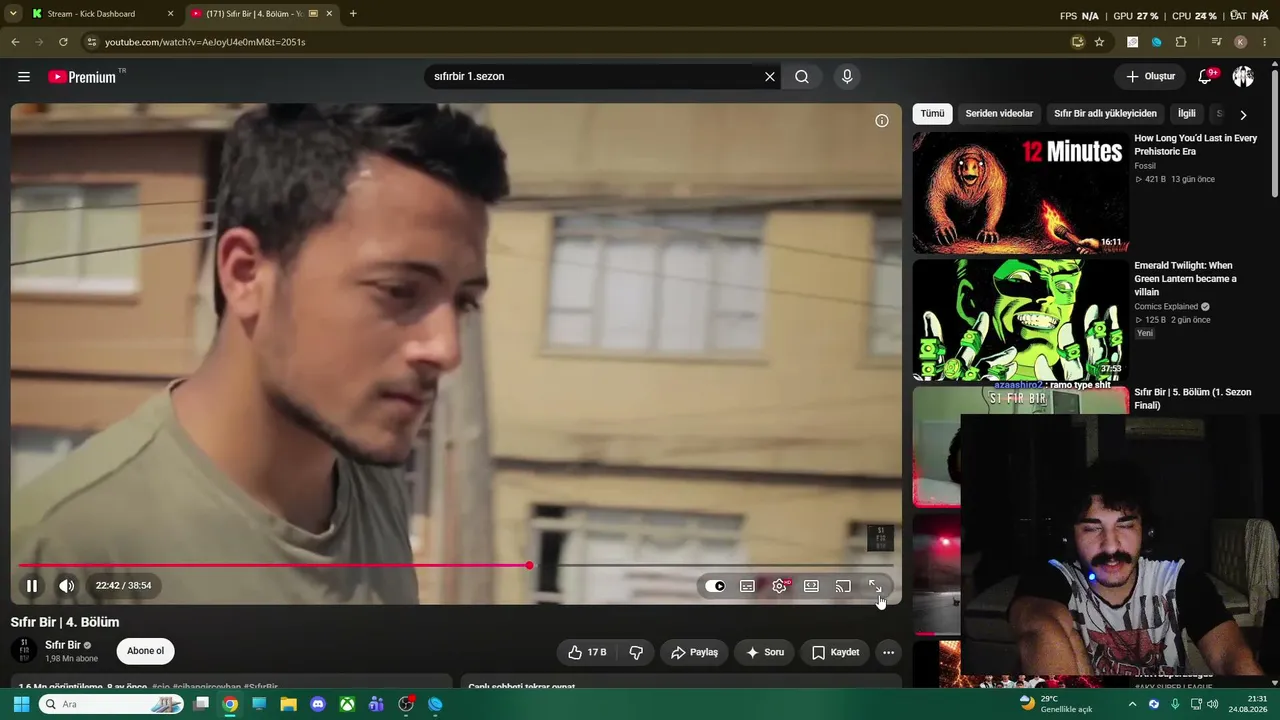Viewport: 1280px width, 720px height.
Task: Open the player settings gear
Action: (x=779, y=586)
